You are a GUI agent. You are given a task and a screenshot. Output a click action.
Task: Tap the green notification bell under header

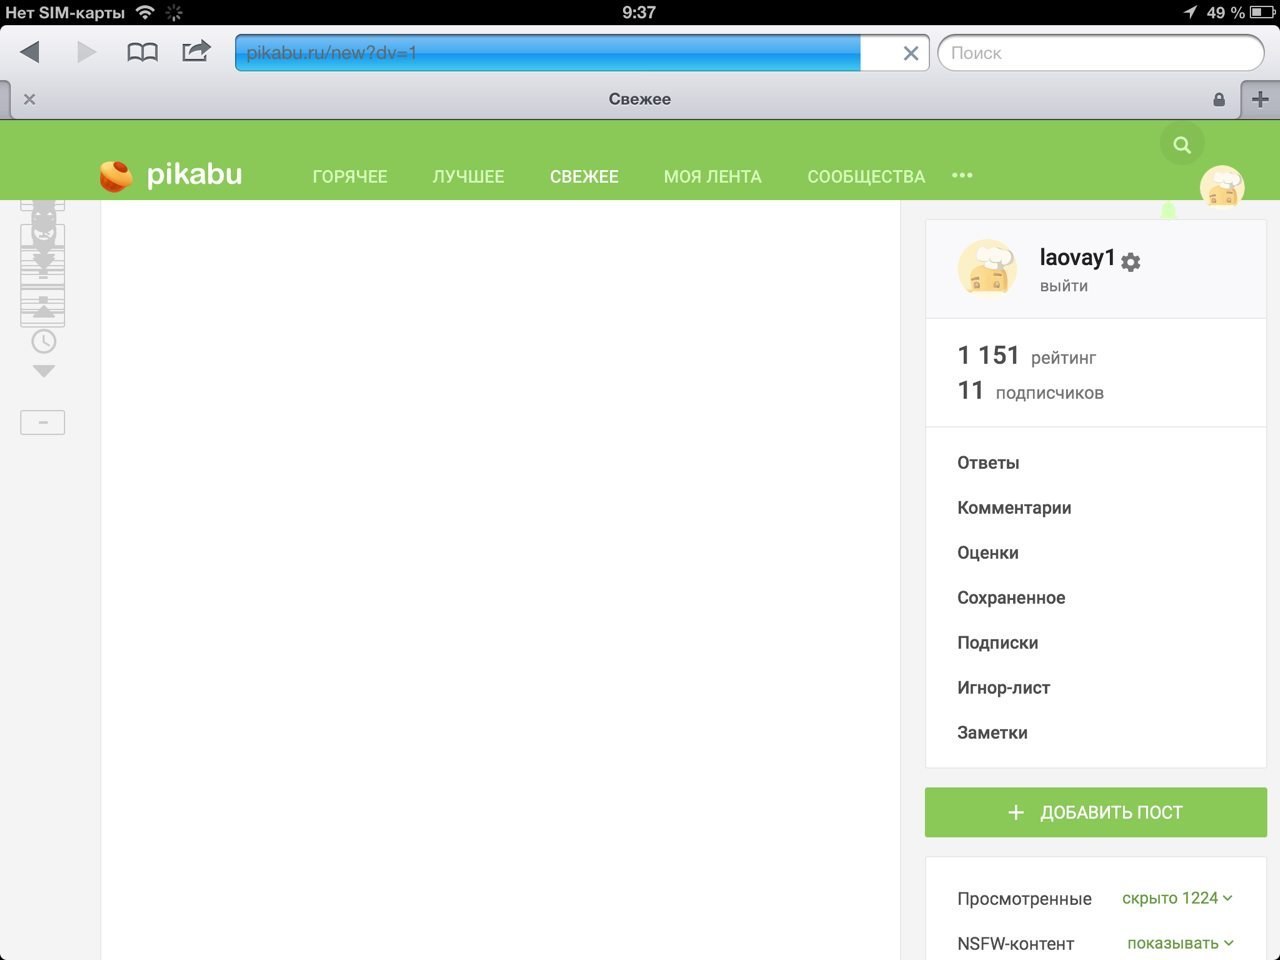(x=1168, y=211)
